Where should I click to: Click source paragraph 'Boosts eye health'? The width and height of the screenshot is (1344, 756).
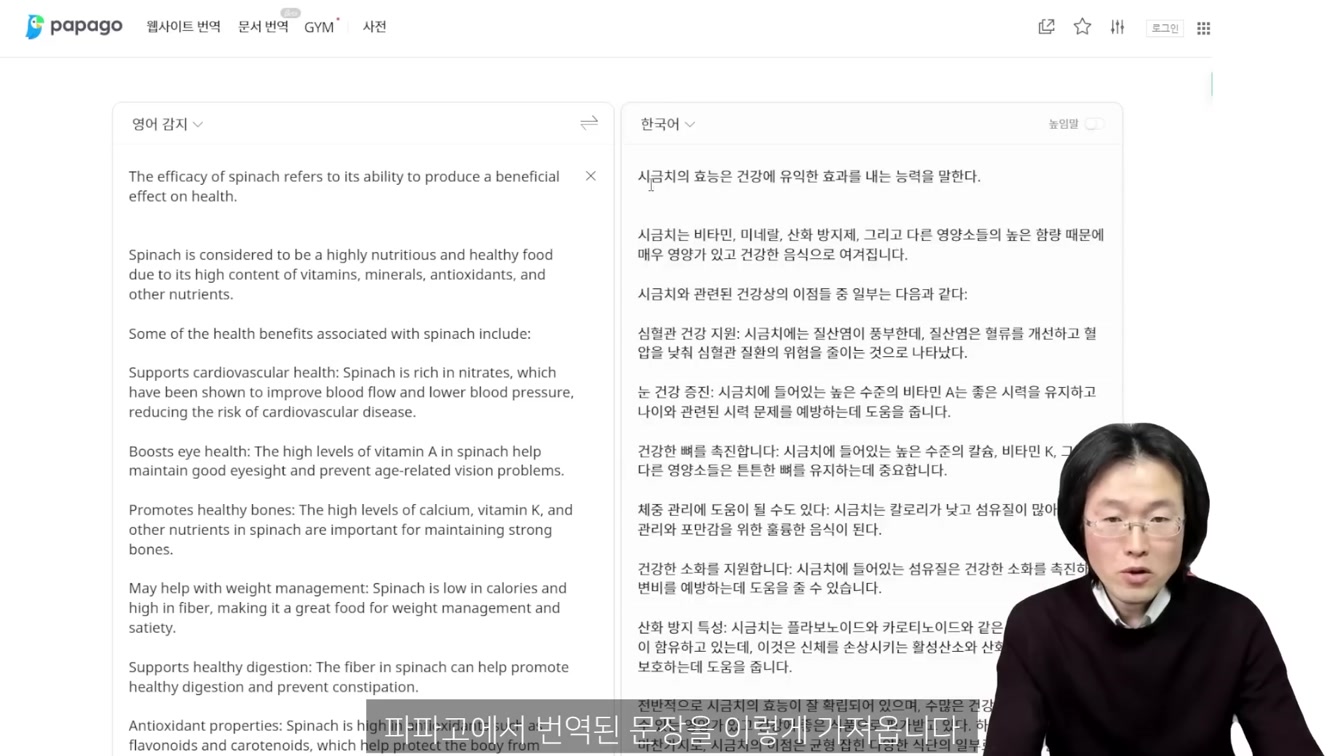346,461
